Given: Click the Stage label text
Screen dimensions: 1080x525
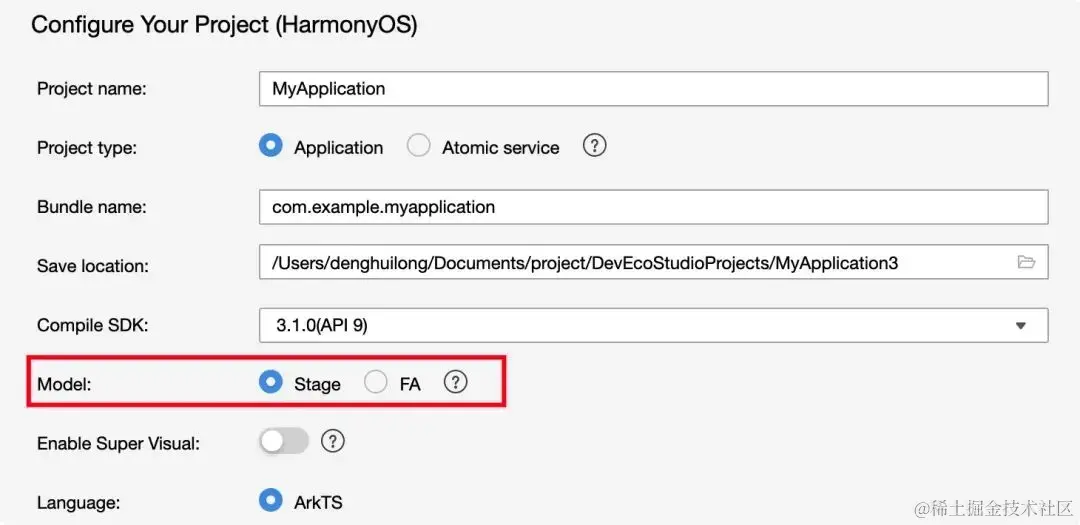Looking at the screenshot, I should click(x=317, y=384).
